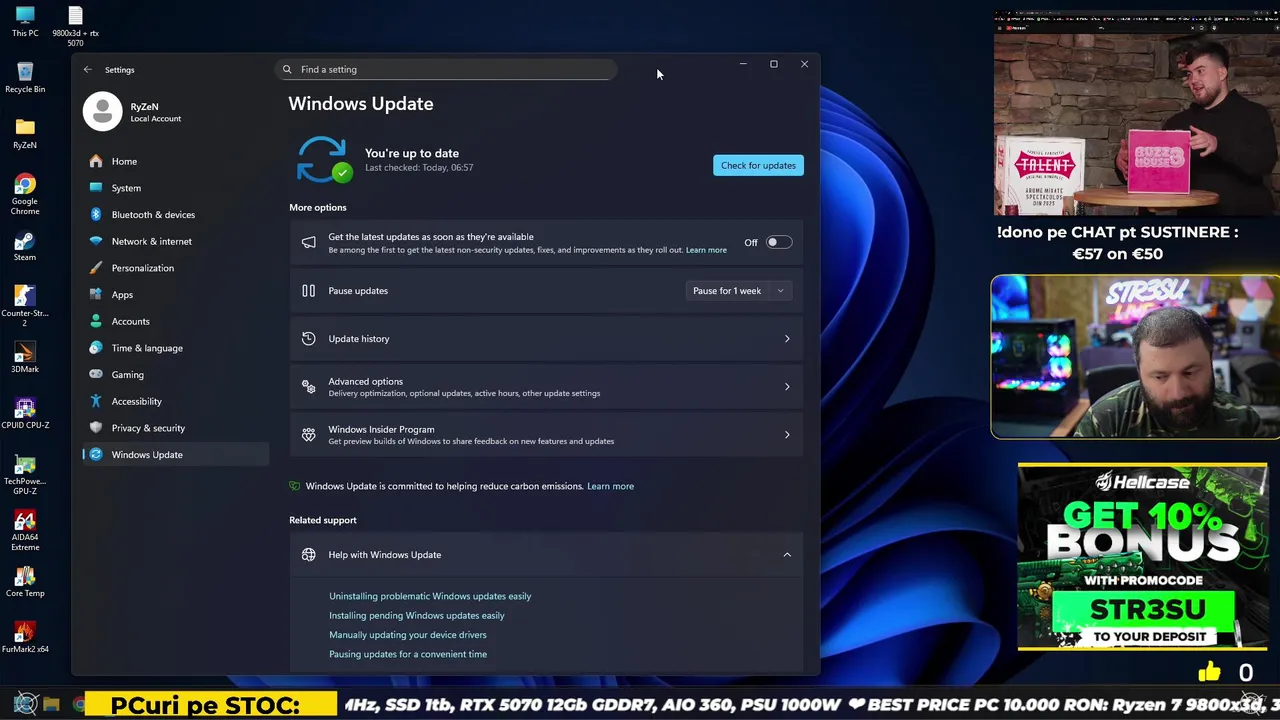Open Uninstalling problematic Windows updates easily

point(430,596)
